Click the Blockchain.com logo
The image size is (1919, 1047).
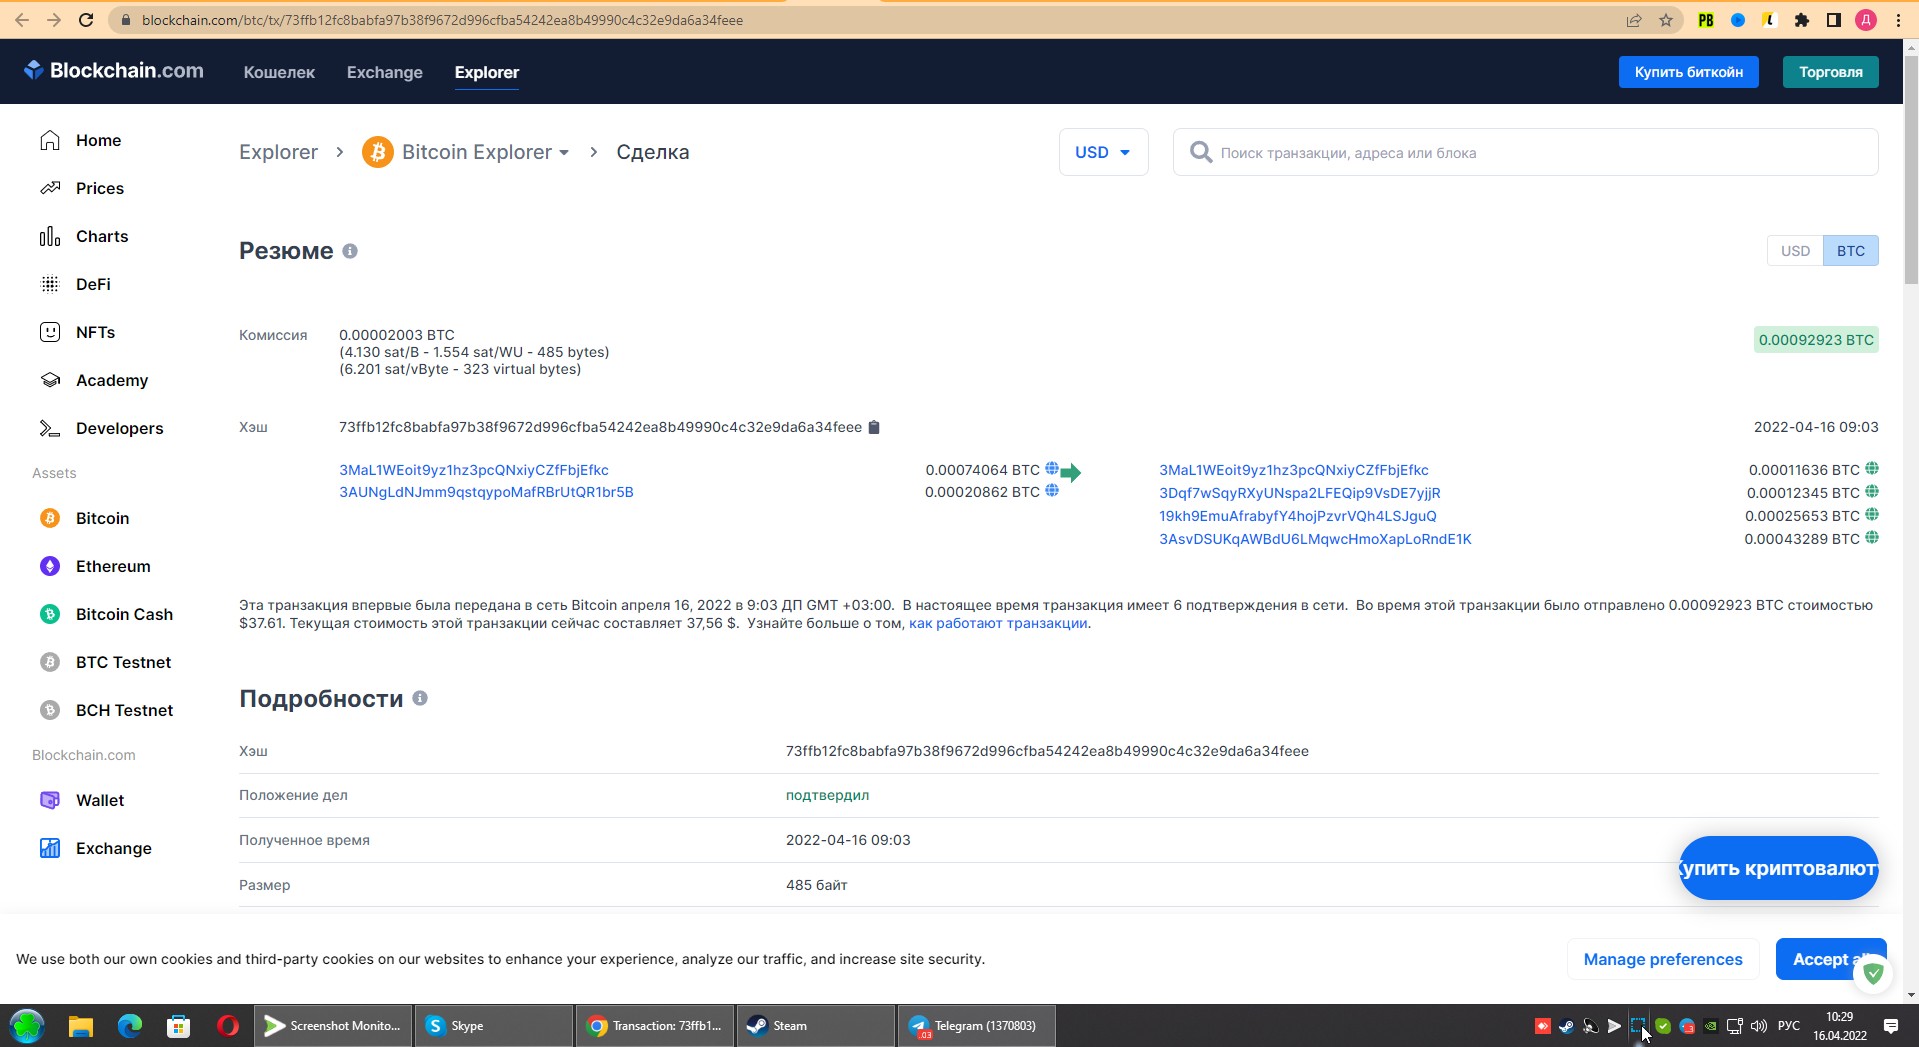(113, 70)
